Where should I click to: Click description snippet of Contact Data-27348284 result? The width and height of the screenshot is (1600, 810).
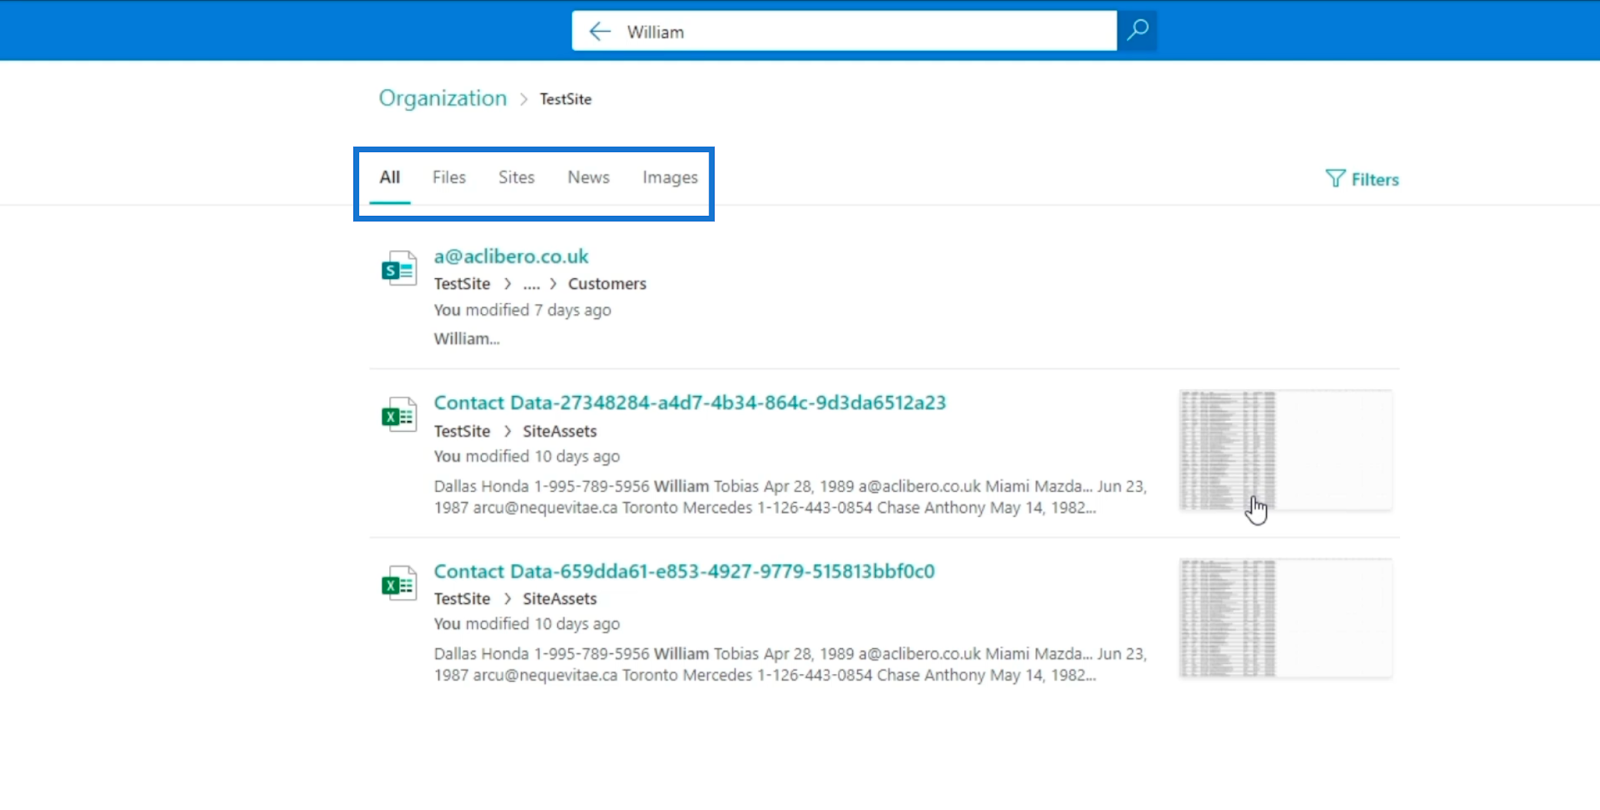[x=790, y=497]
